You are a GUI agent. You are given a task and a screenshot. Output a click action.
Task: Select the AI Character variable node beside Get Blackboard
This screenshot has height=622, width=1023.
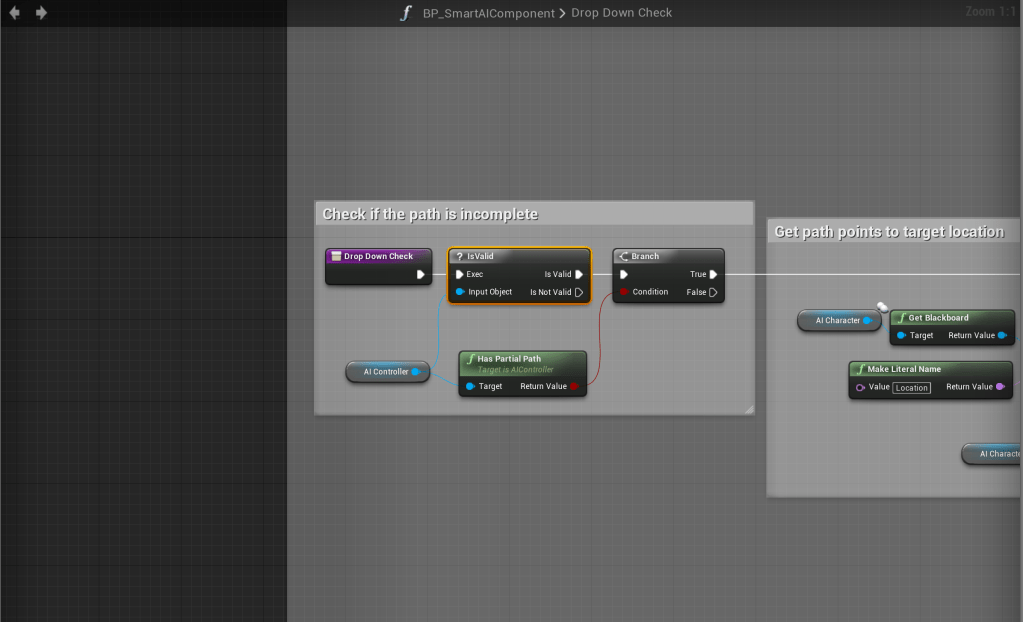839,320
